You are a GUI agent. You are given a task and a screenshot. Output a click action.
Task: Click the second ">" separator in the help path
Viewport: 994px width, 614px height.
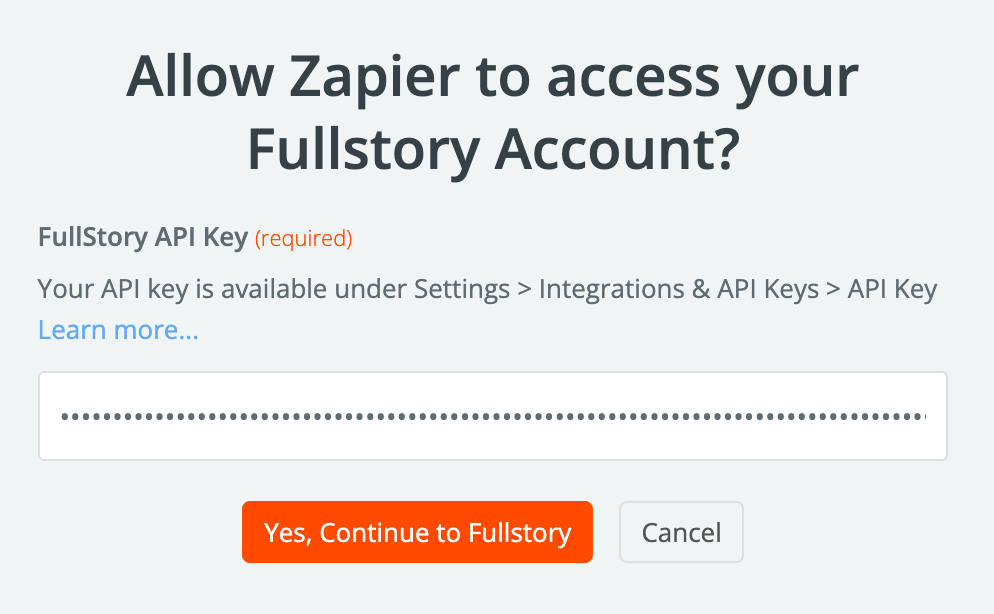point(832,290)
